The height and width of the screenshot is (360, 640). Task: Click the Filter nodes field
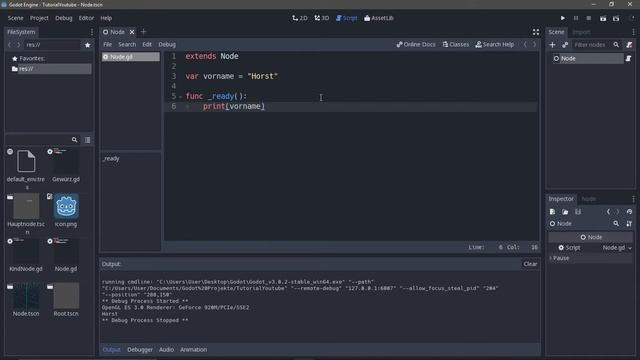pyautogui.click(x=597, y=45)
